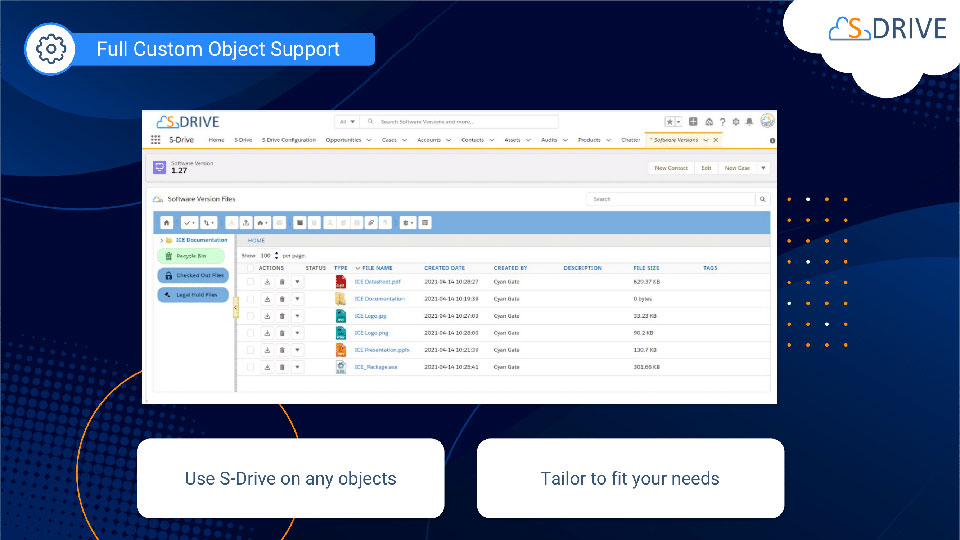Delete ICE Presentation.pptx with its trash icon
960x540 pixels.
282,350
